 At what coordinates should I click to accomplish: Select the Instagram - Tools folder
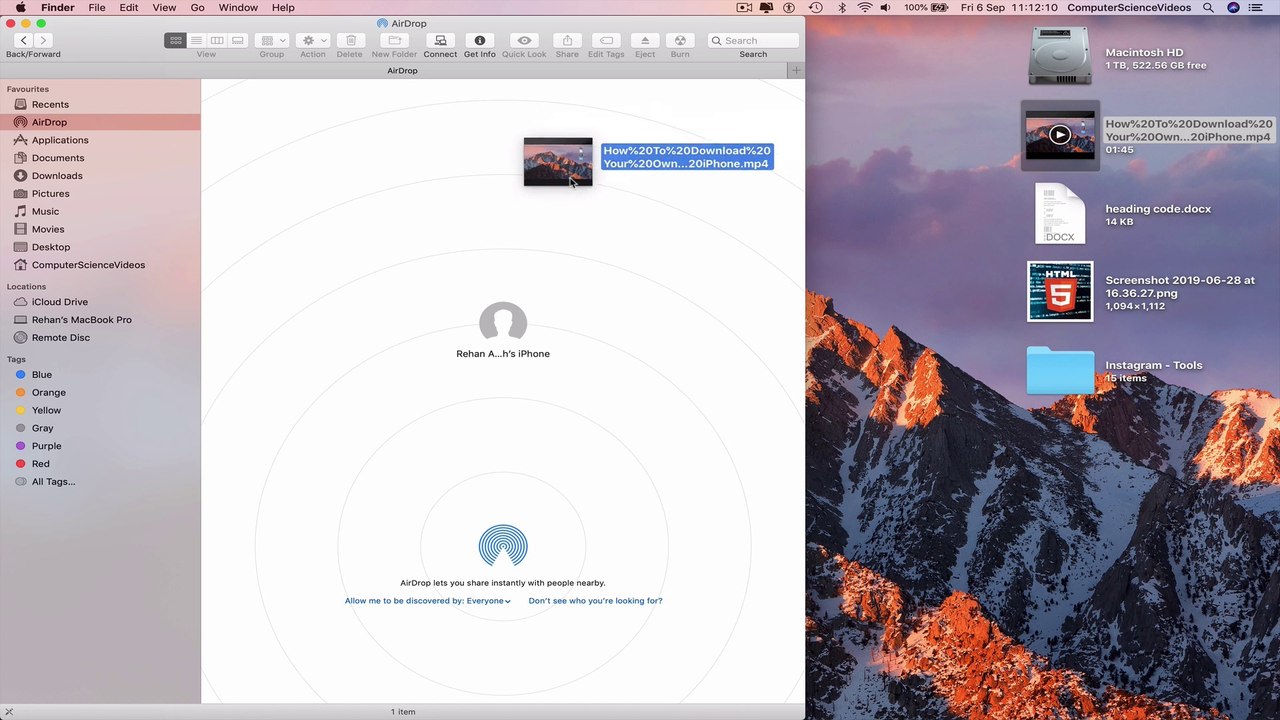(1060, 370)
